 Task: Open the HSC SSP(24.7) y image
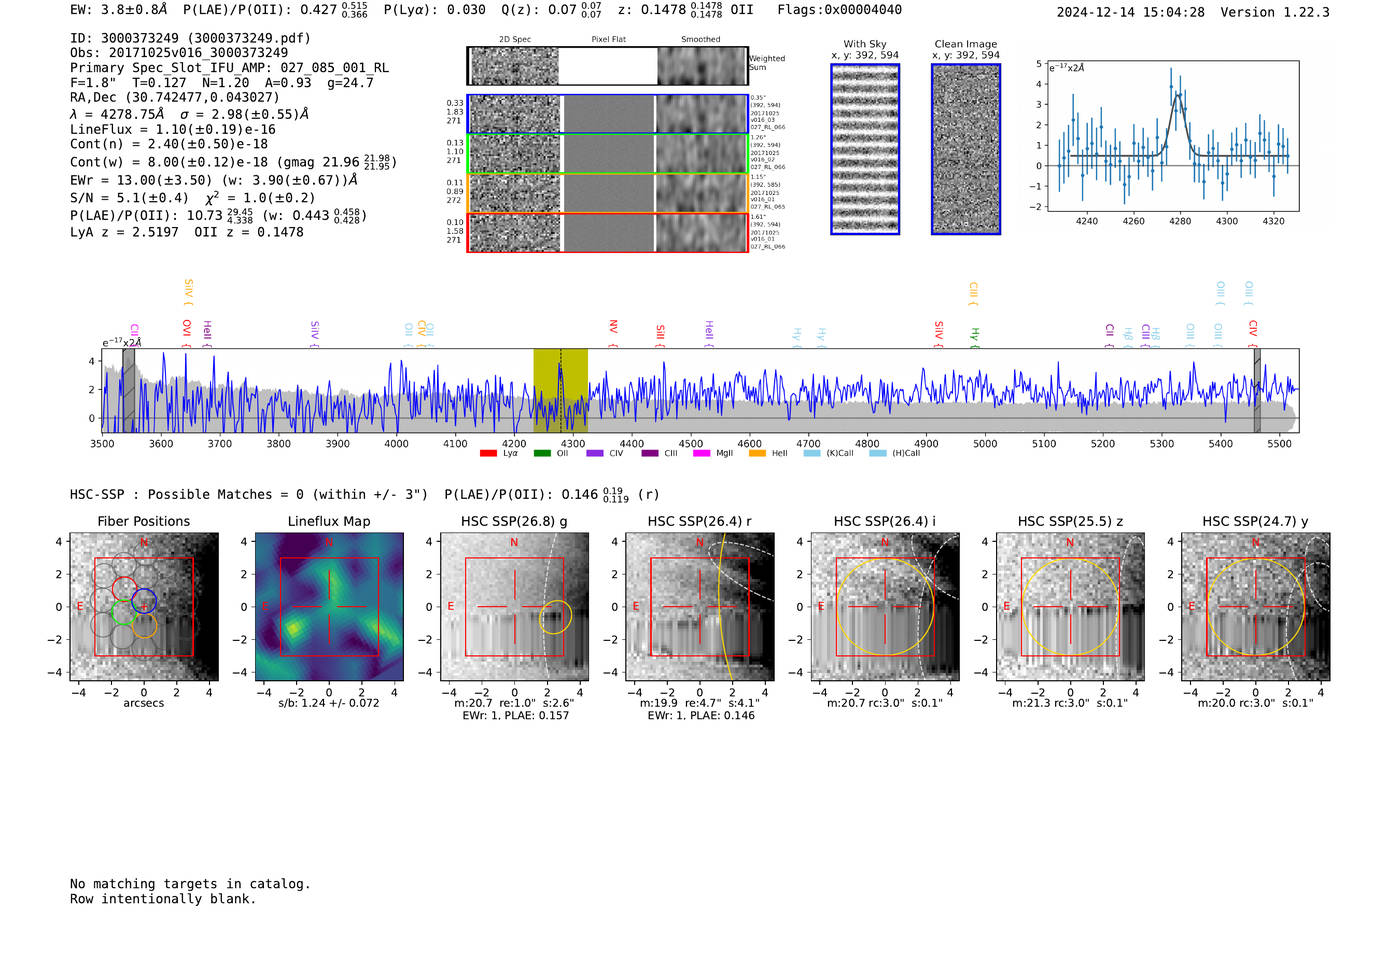tap(1256, 607)
